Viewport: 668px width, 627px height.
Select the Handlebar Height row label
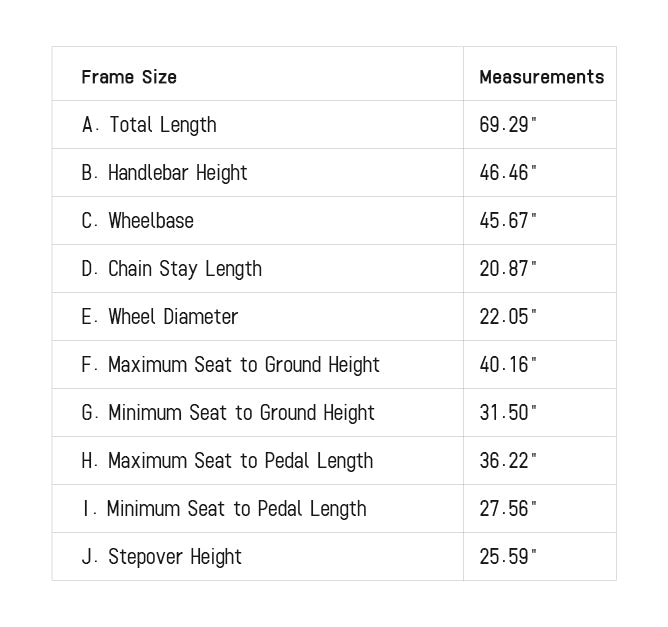tap(164, 173)
